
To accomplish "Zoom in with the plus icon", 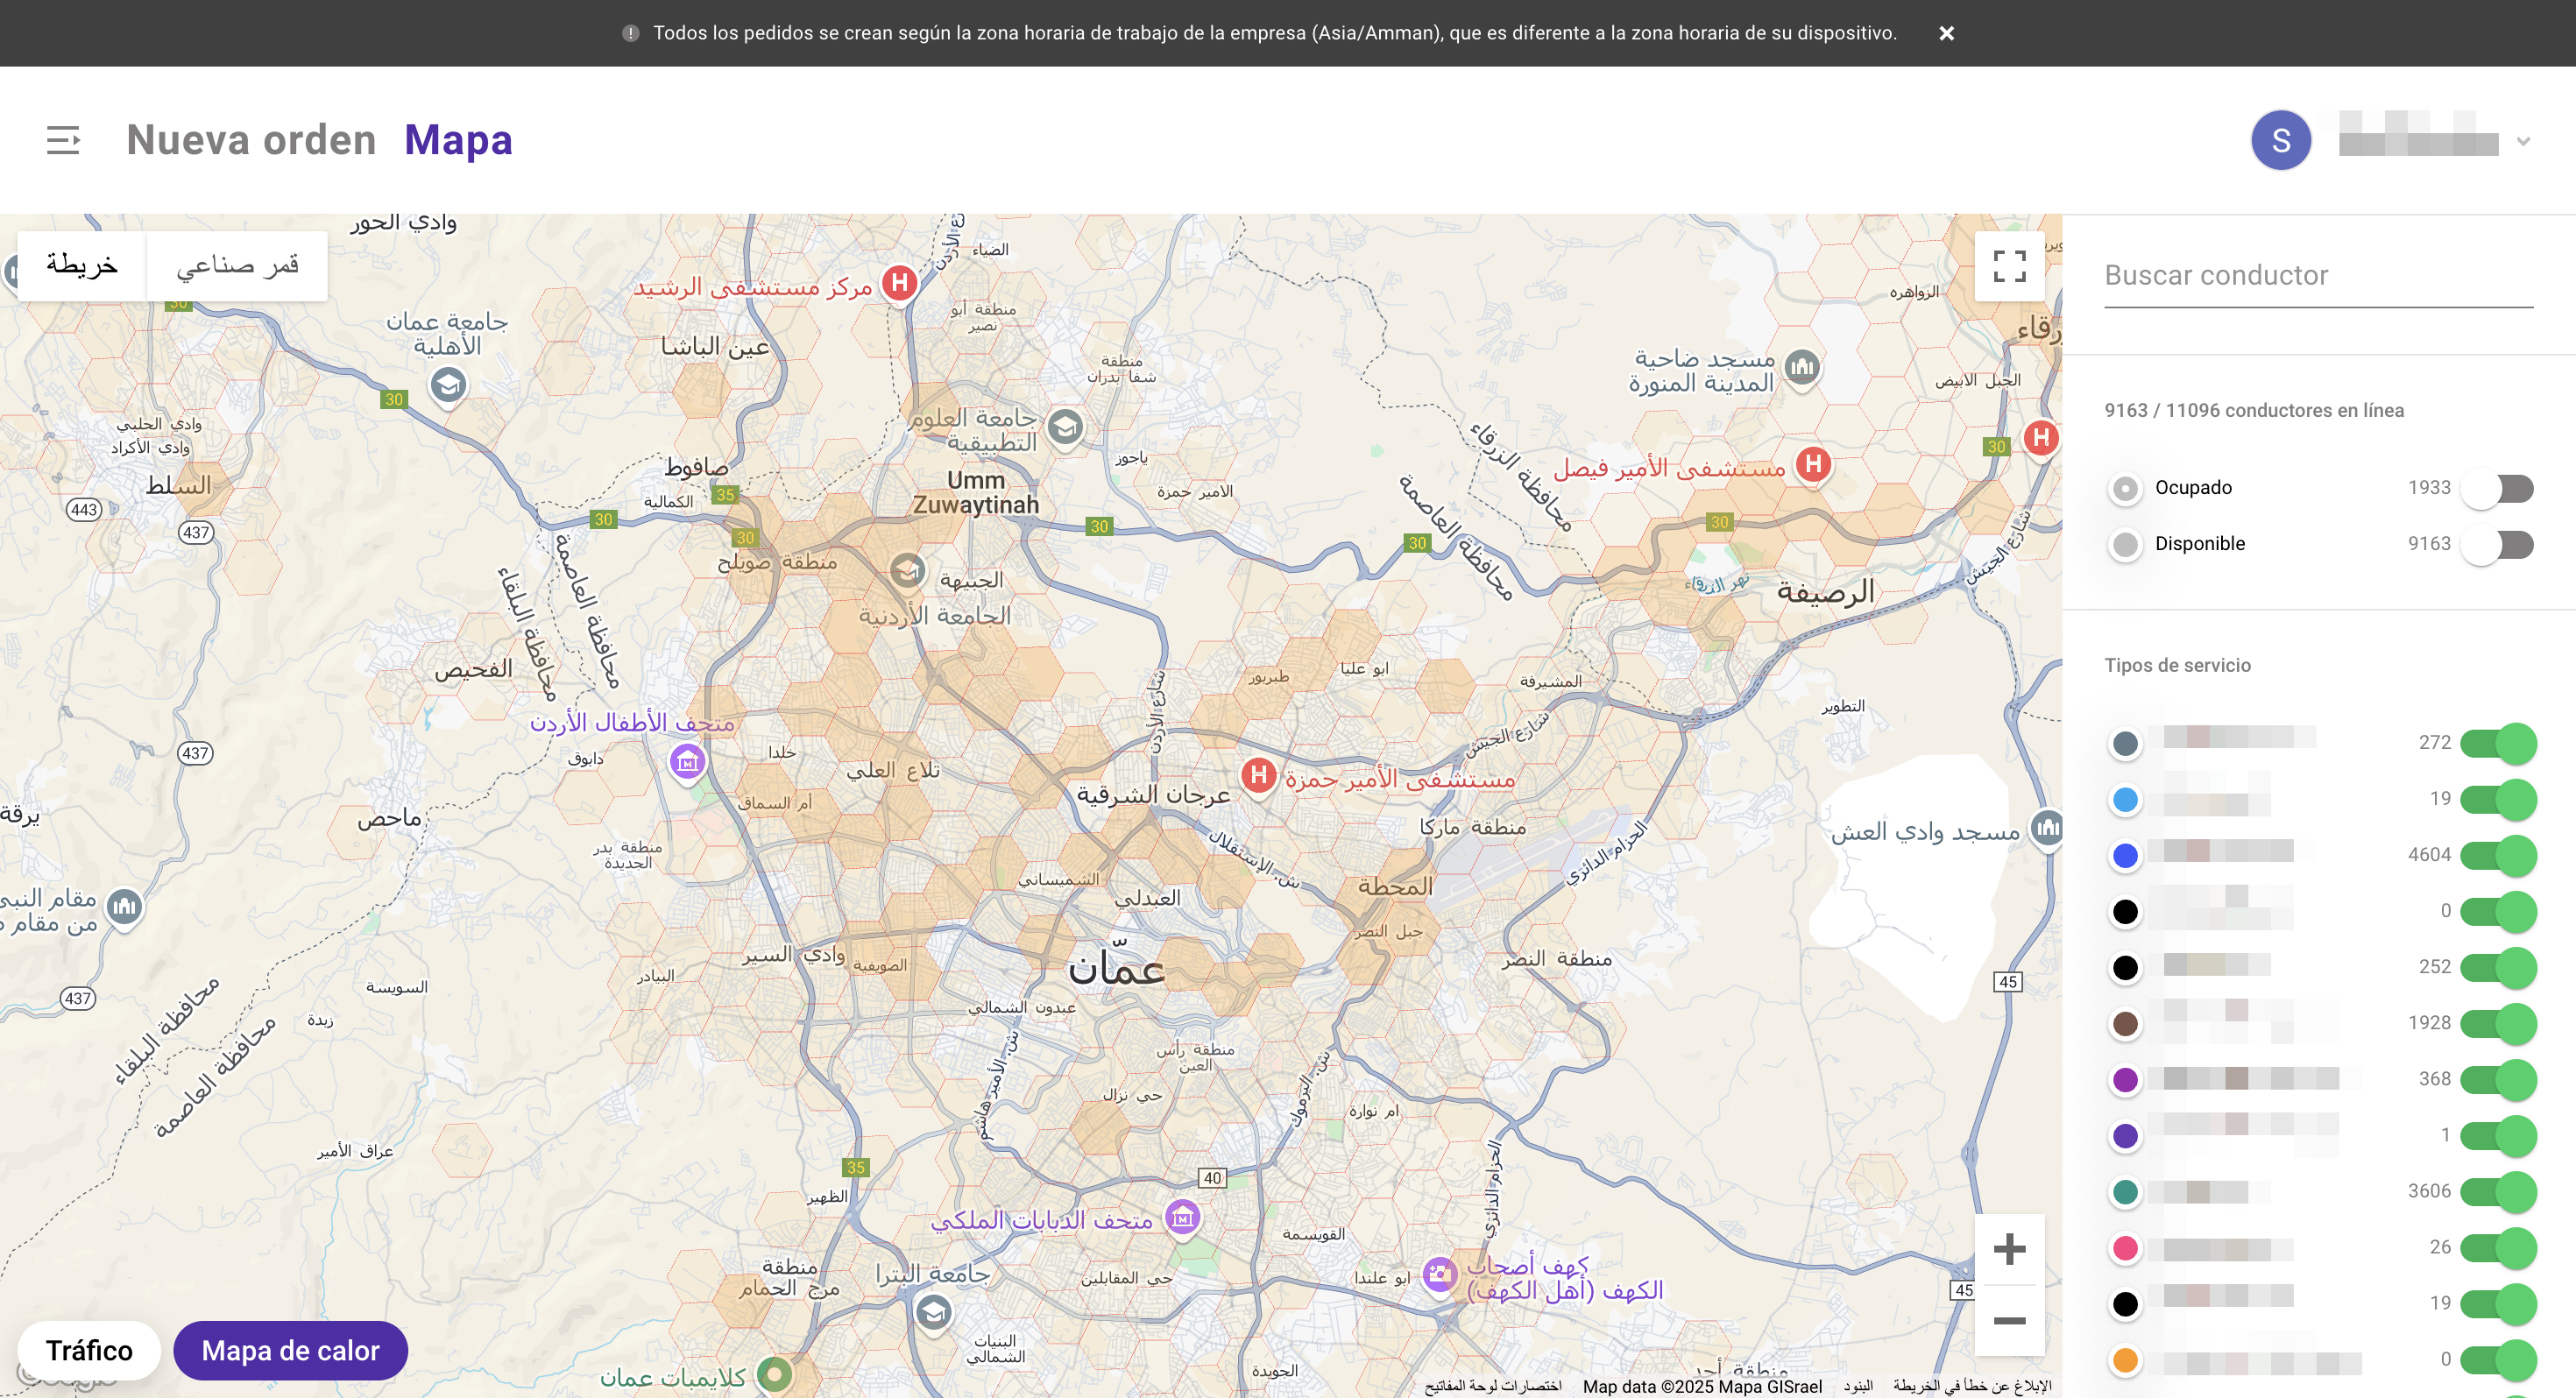I will click(x=2009, y=1249).
